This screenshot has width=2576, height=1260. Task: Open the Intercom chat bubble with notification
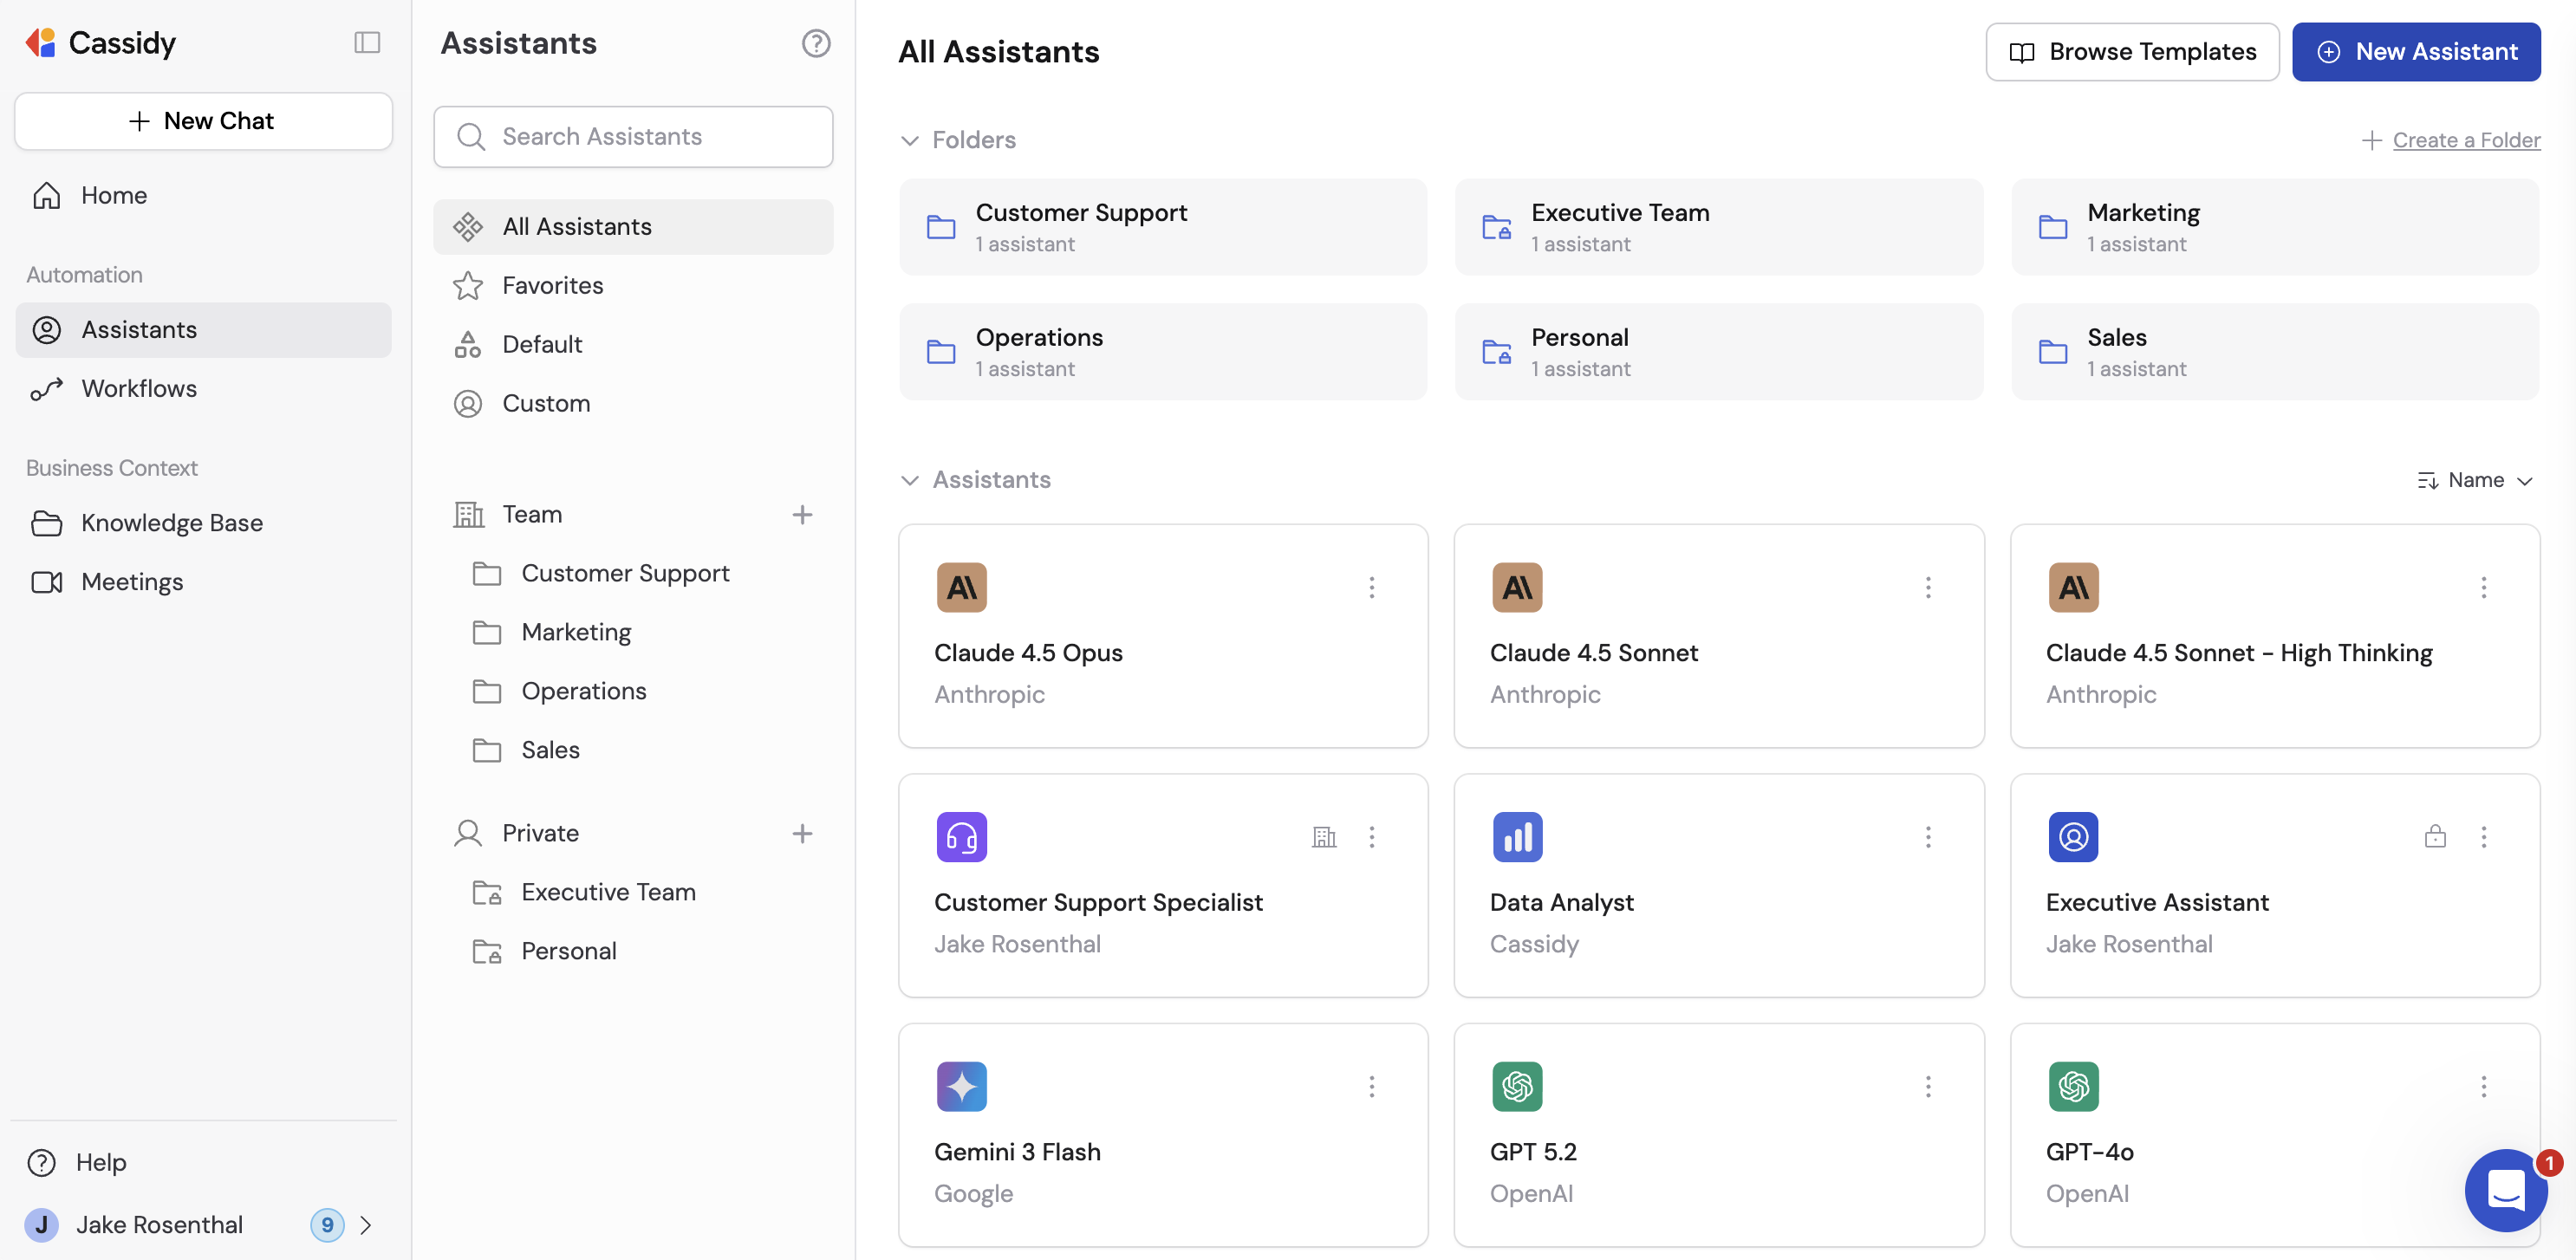[2505, 1191]
